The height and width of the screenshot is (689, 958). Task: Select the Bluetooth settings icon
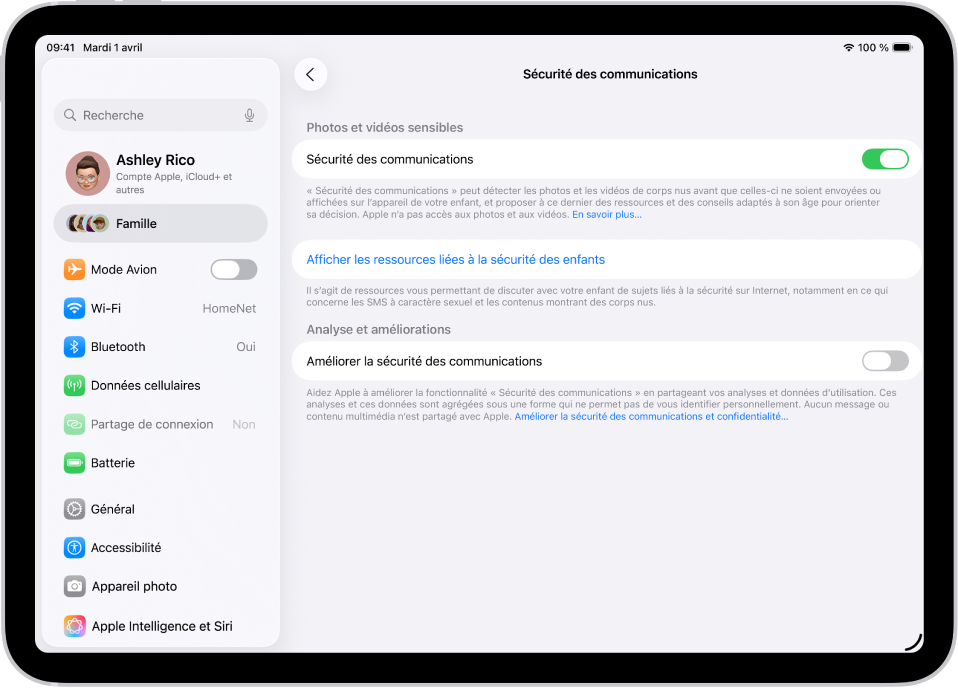click(74, 346)
